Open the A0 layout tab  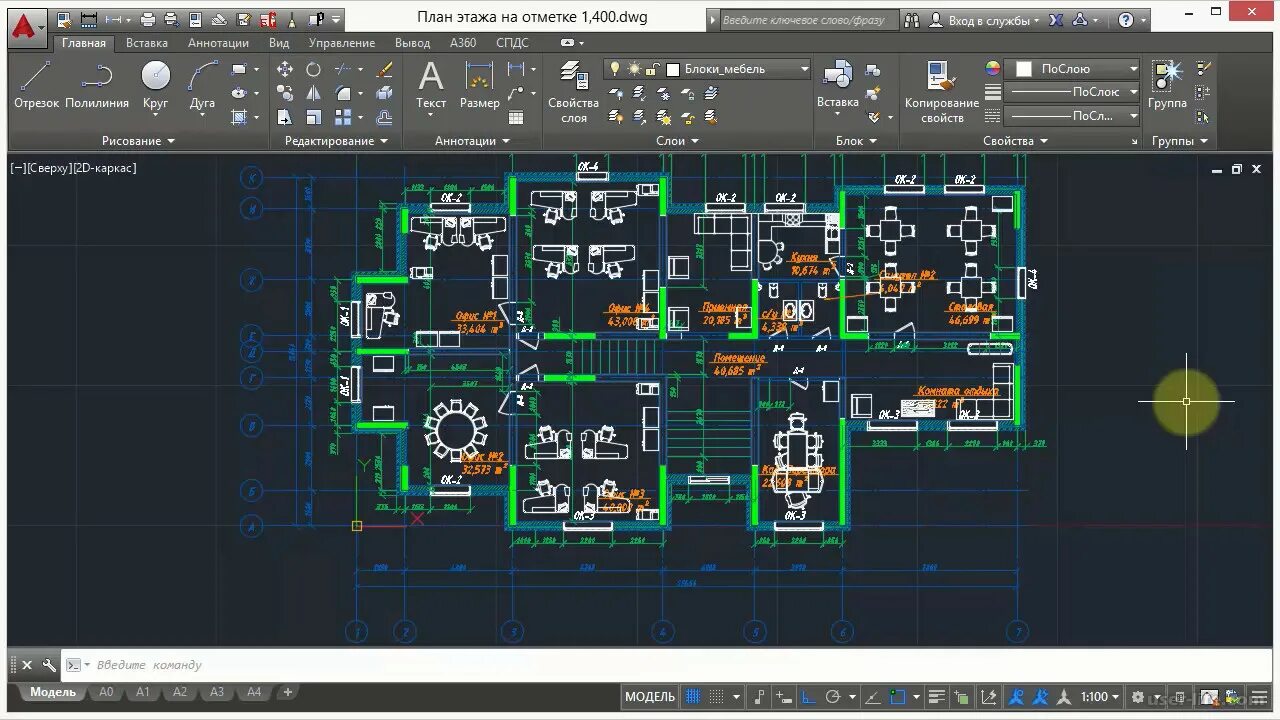tap(106, 692)
